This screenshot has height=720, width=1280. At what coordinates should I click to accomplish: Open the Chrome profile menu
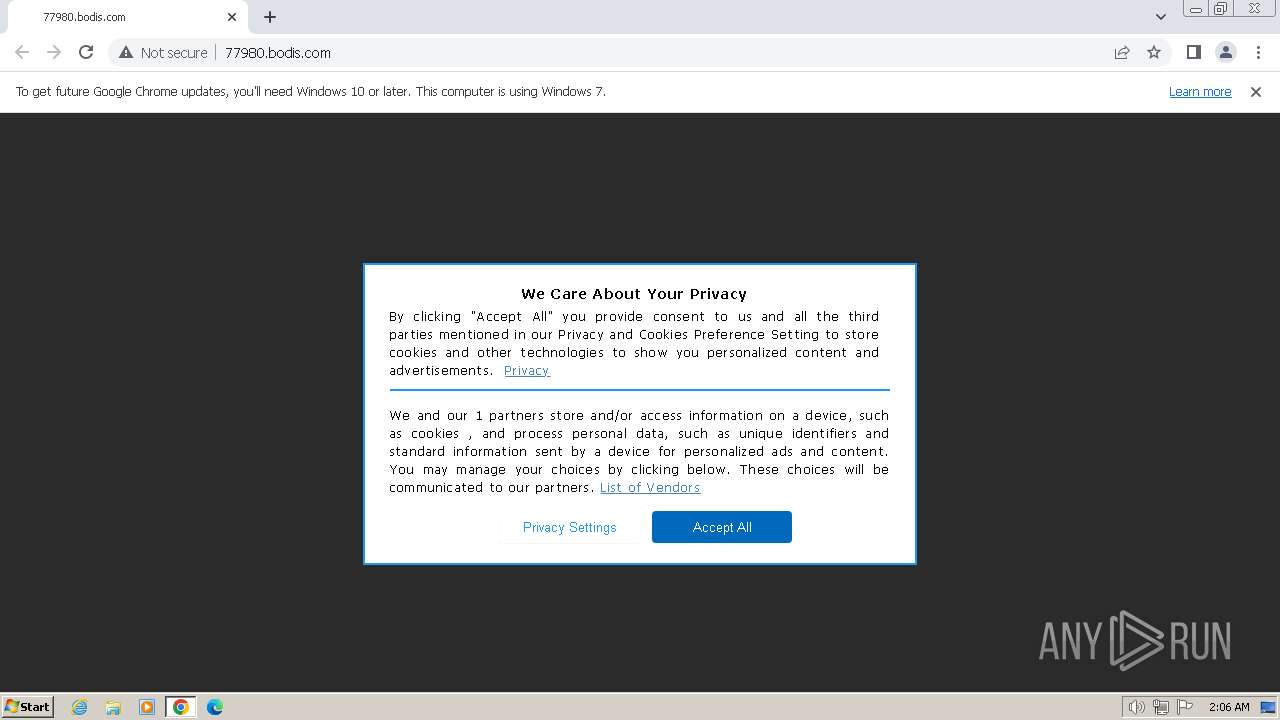click(x=1225, y=53)
